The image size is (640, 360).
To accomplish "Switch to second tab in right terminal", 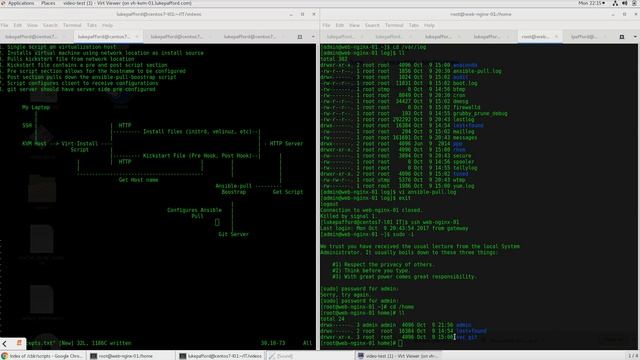I will (389, 37).
